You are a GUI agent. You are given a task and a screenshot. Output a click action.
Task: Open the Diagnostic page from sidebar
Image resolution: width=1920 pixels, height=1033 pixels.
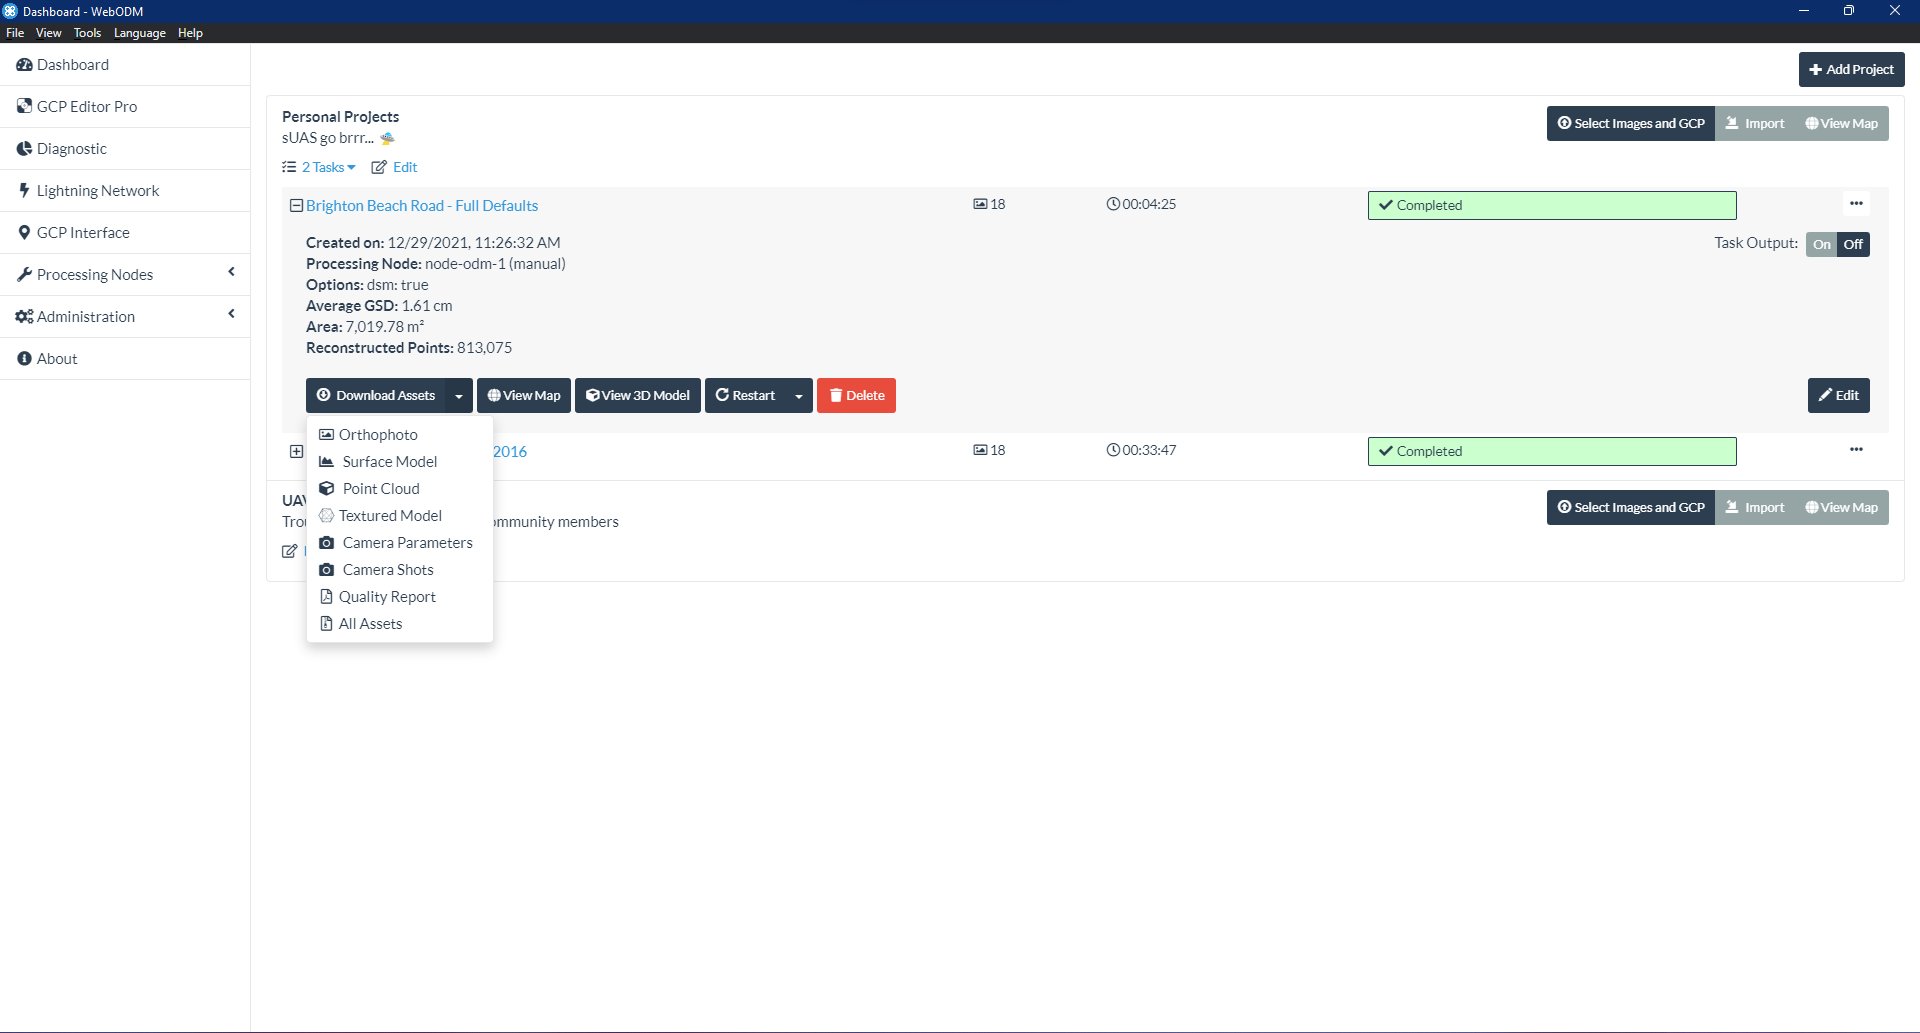click(71, 149)
